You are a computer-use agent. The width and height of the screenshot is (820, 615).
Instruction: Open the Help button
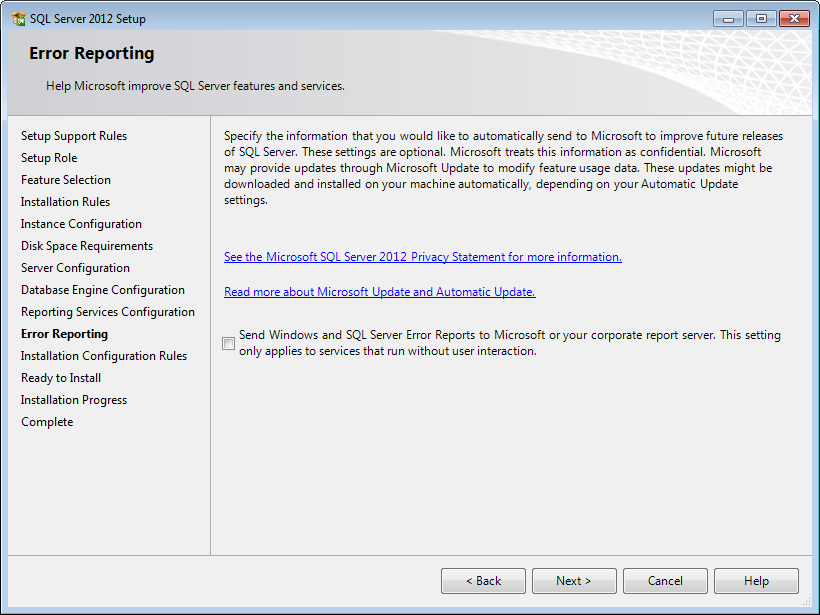pos(756,581)
